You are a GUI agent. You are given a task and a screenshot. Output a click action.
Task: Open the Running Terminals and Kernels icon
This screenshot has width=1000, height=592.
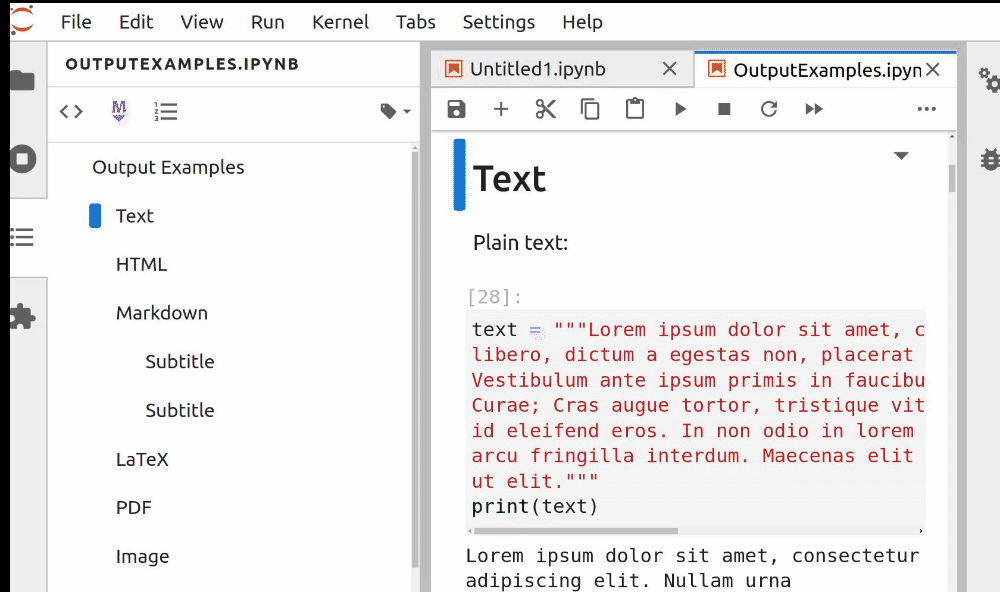point(23,159)
